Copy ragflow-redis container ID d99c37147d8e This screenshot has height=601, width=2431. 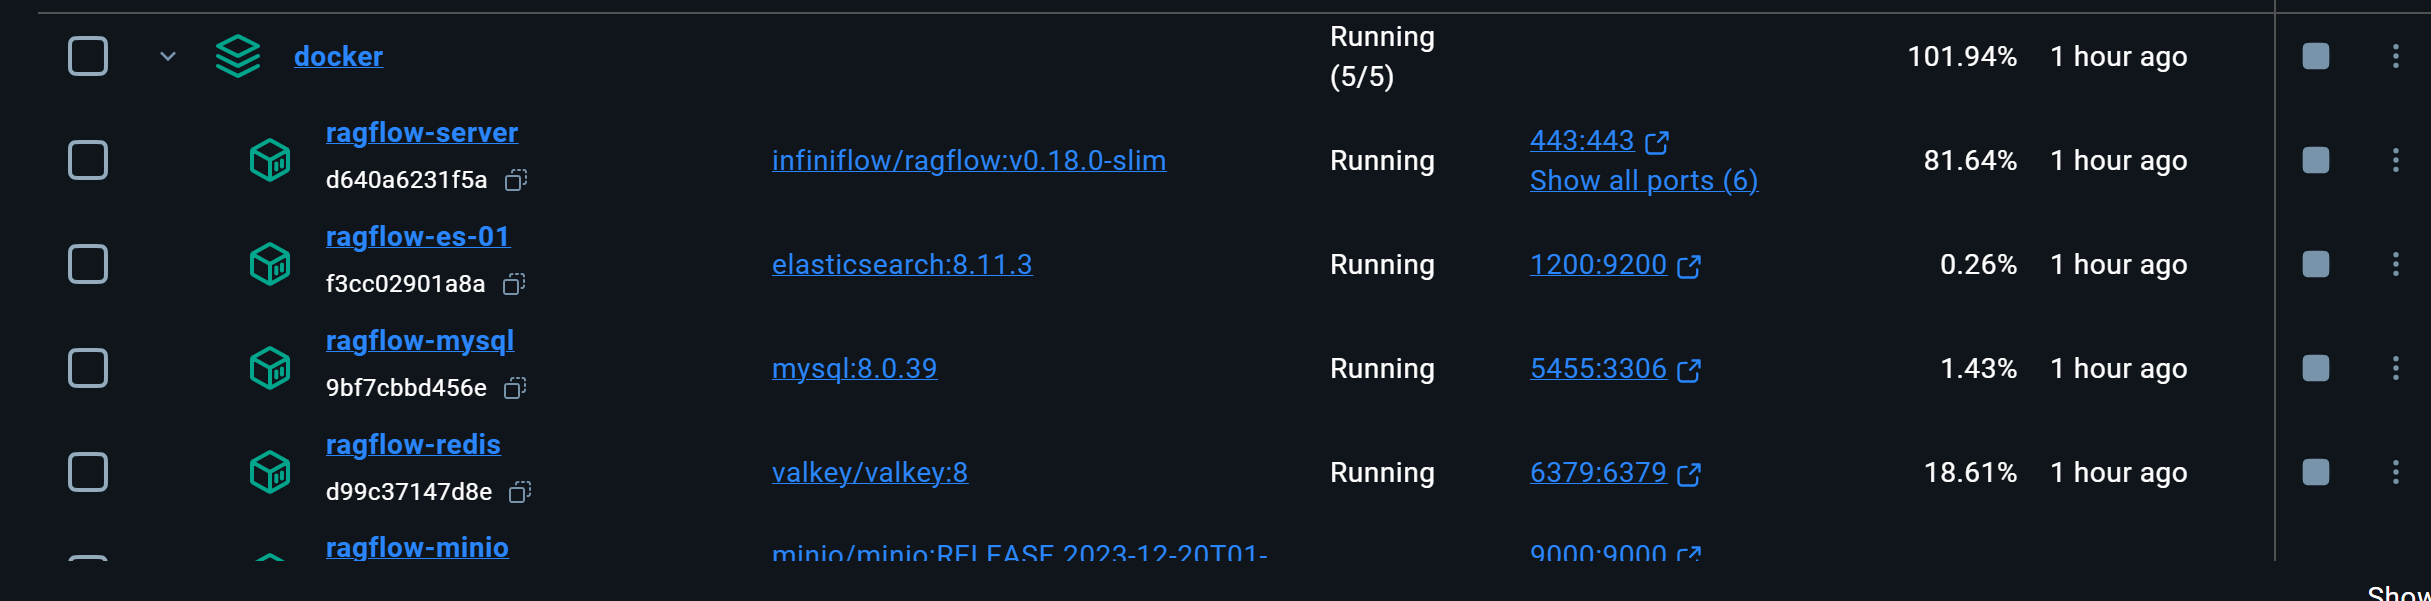click(520, 492)
